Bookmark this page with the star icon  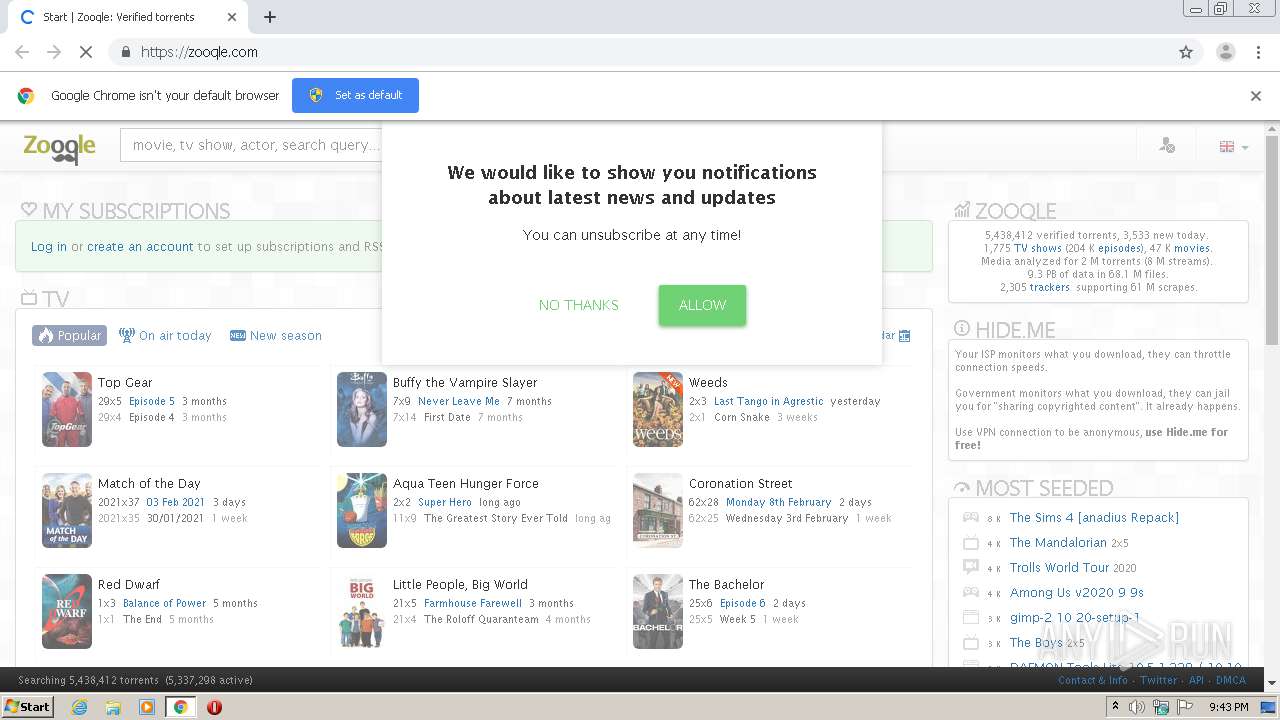tap(1186, 52)
